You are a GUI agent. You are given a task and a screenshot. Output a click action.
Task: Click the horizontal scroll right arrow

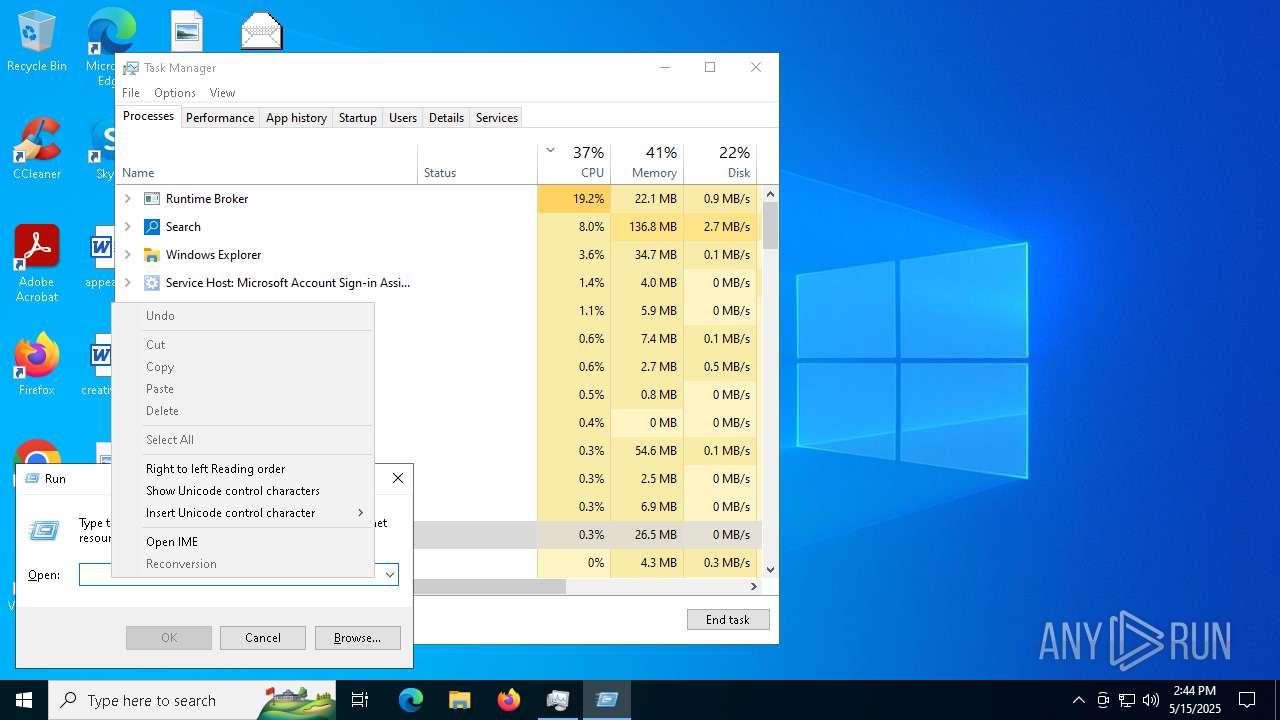(x=753, y=587)
